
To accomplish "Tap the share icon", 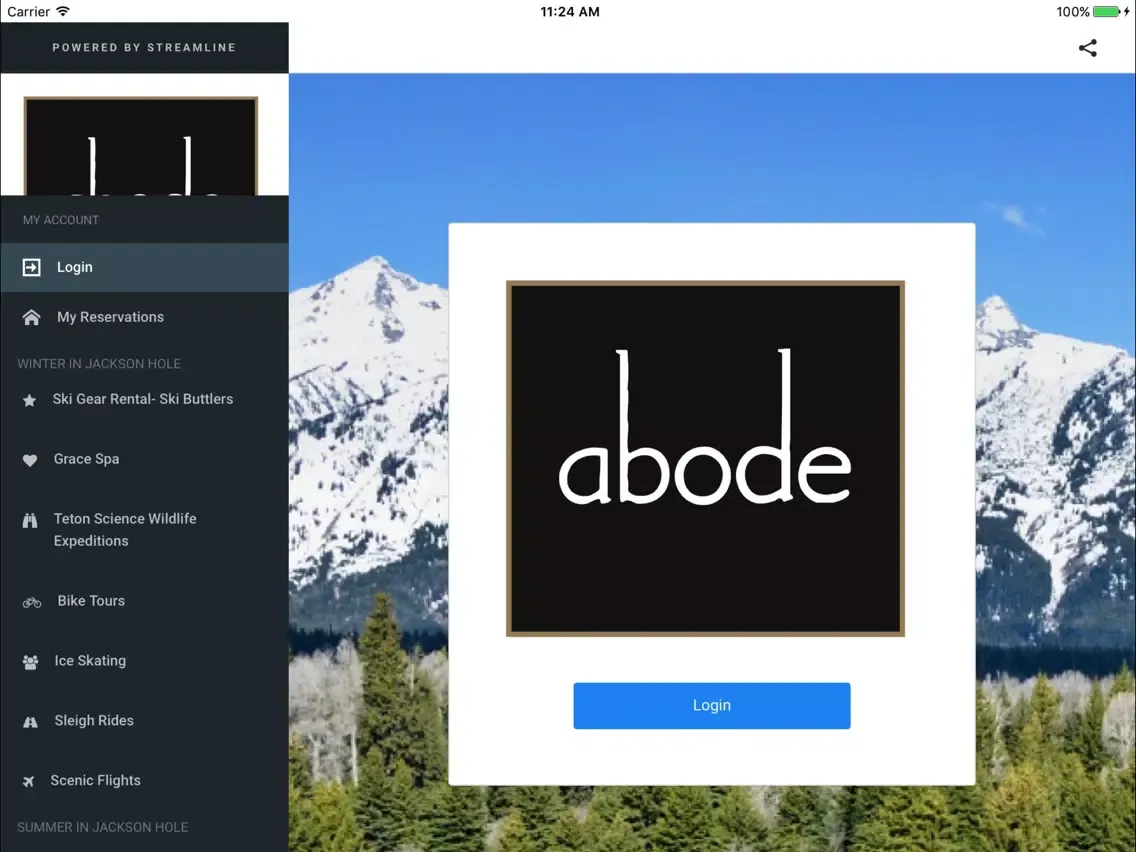I will pyautogui.click(x=1087, y=48).
